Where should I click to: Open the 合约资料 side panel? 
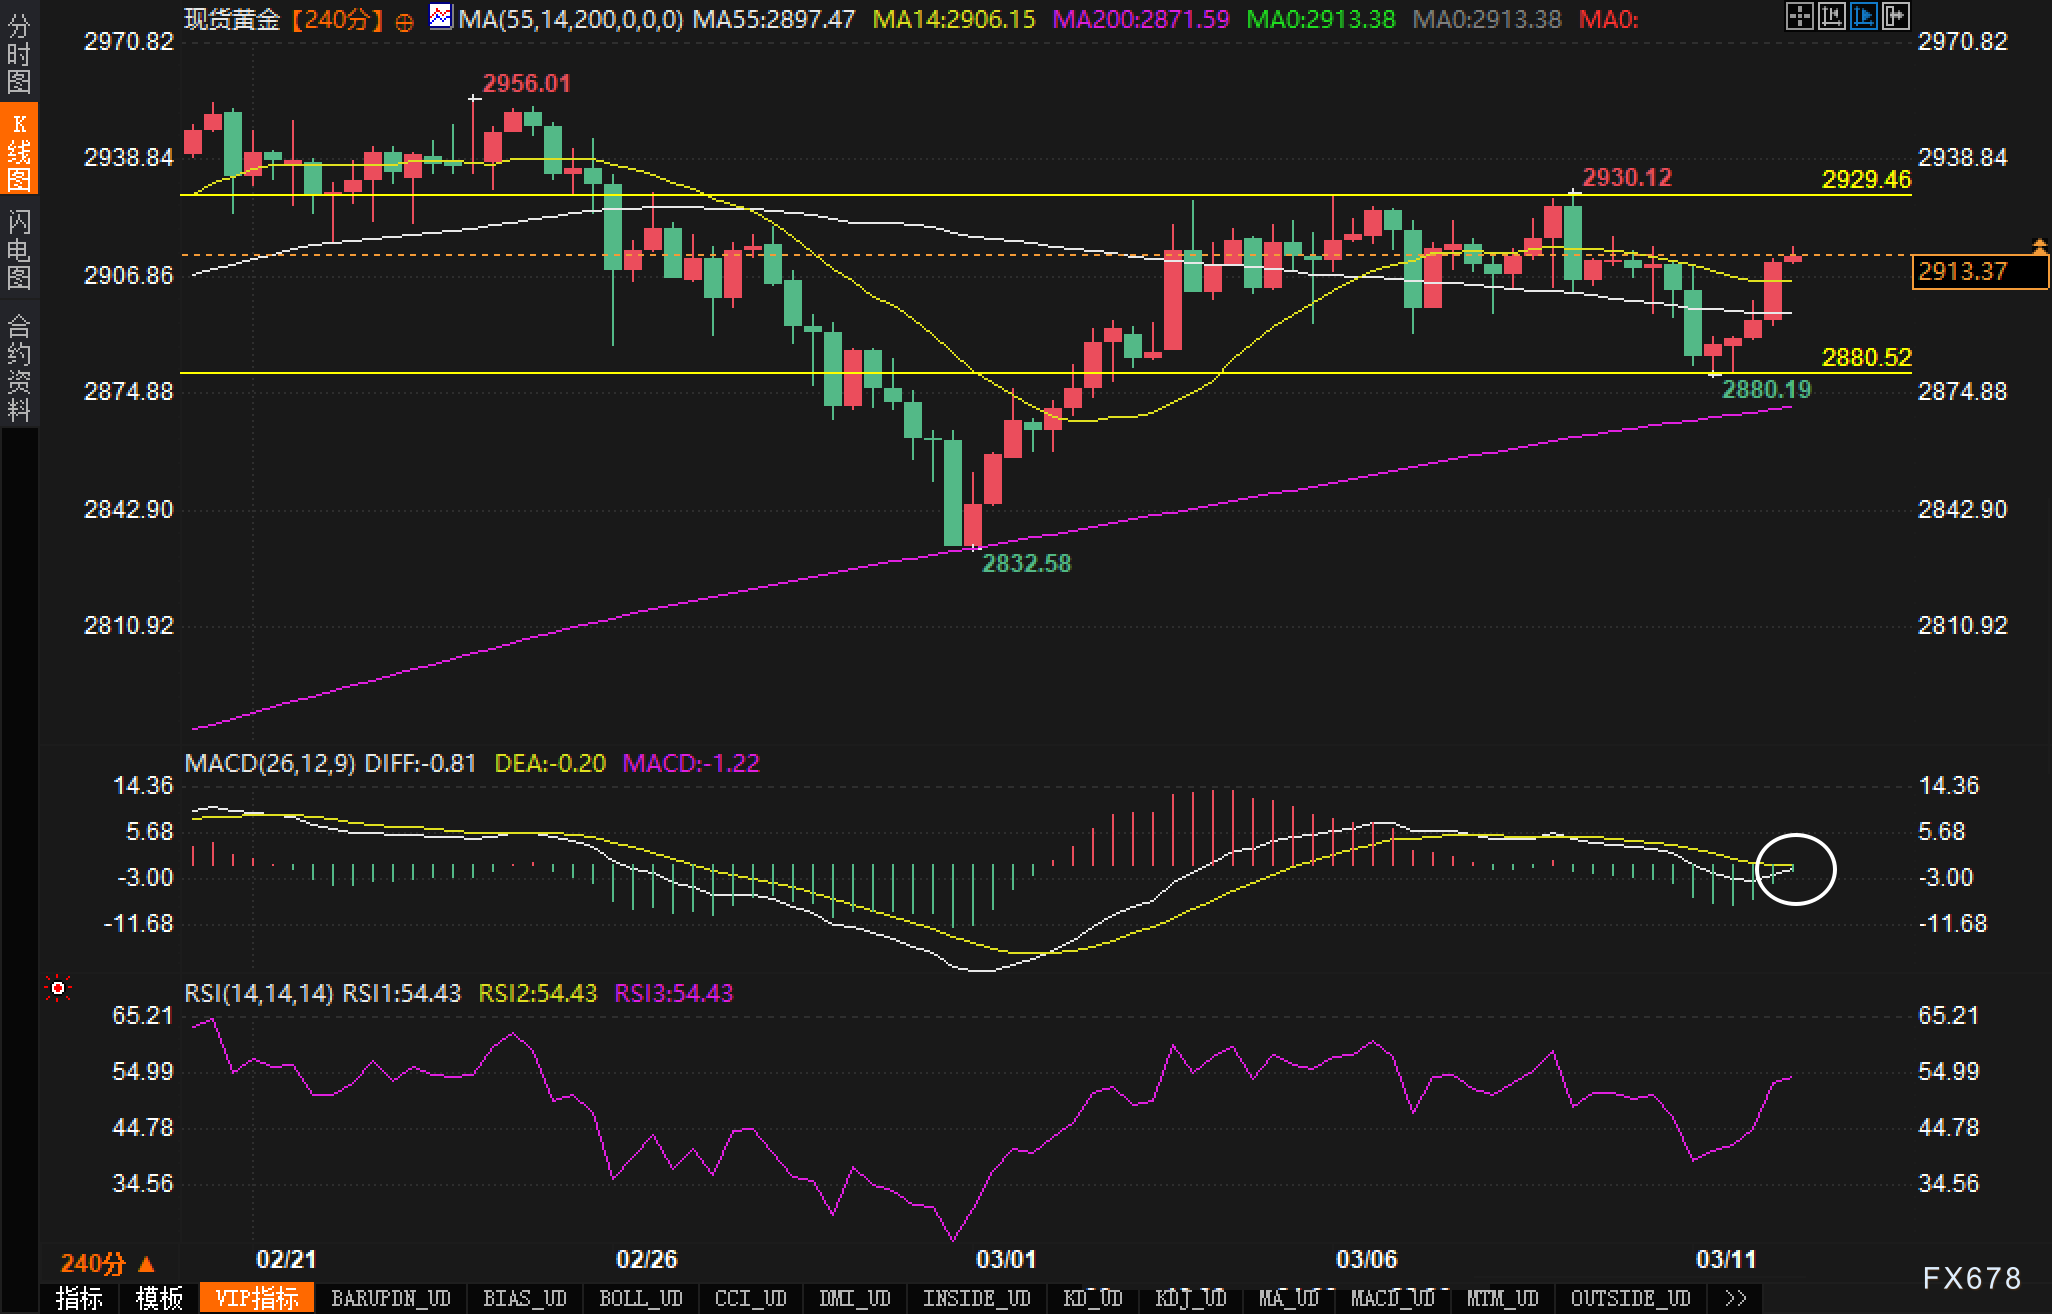(x=18, y=366)
